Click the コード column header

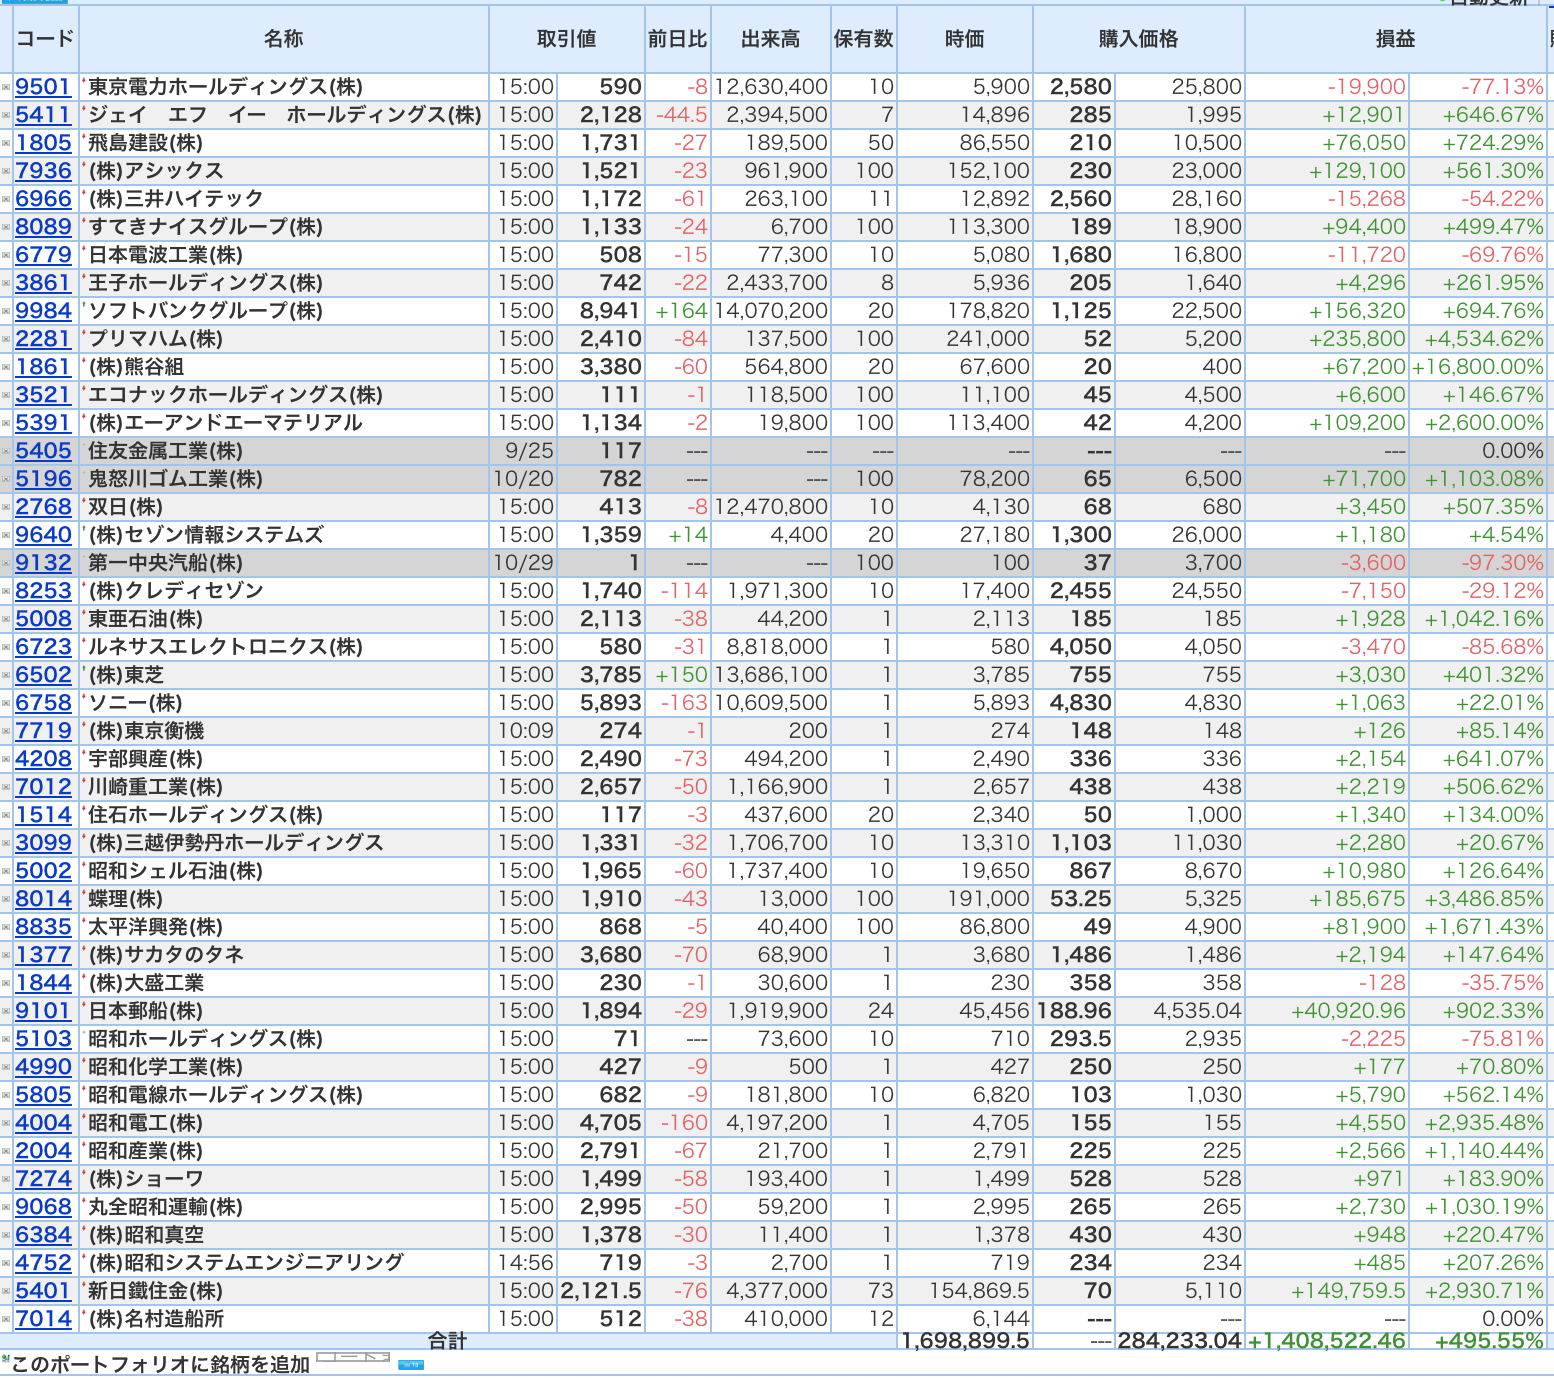[x=45, y=39]
